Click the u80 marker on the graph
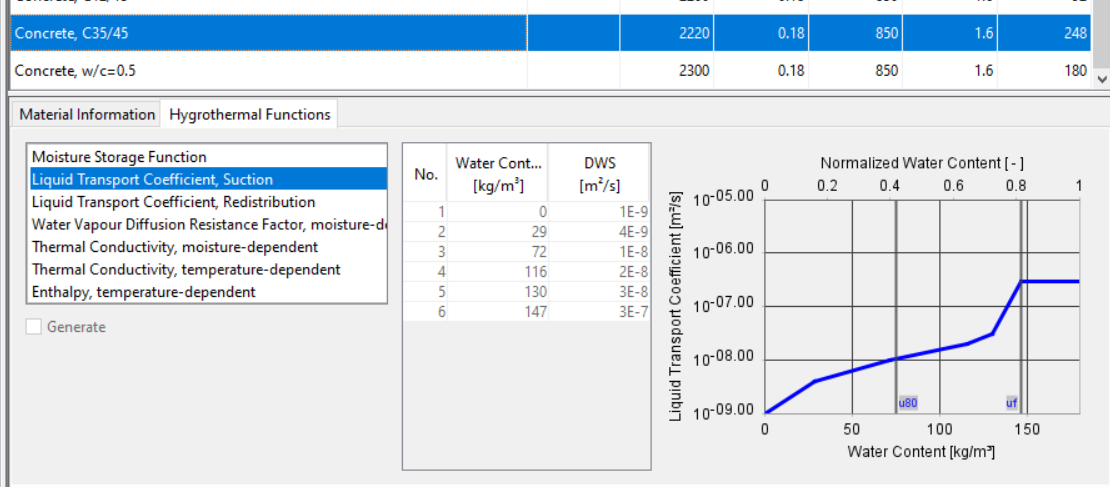The height and width of the screenshot is (487, 1110). (908, 403)
